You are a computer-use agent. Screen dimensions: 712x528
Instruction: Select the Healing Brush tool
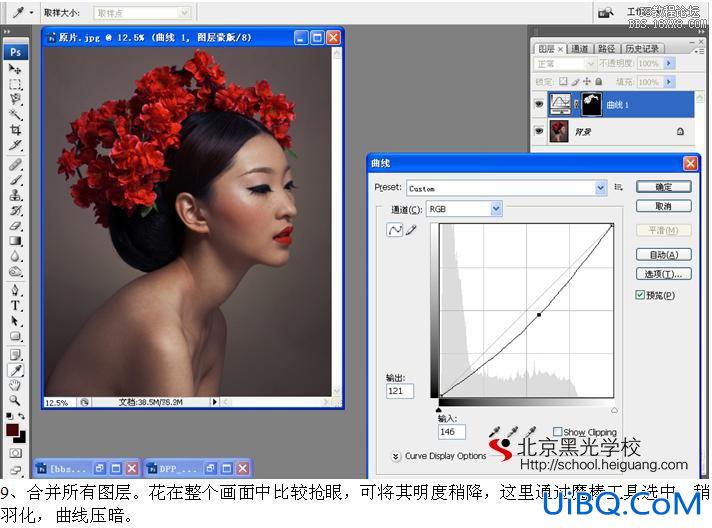(x=15, y=164)
